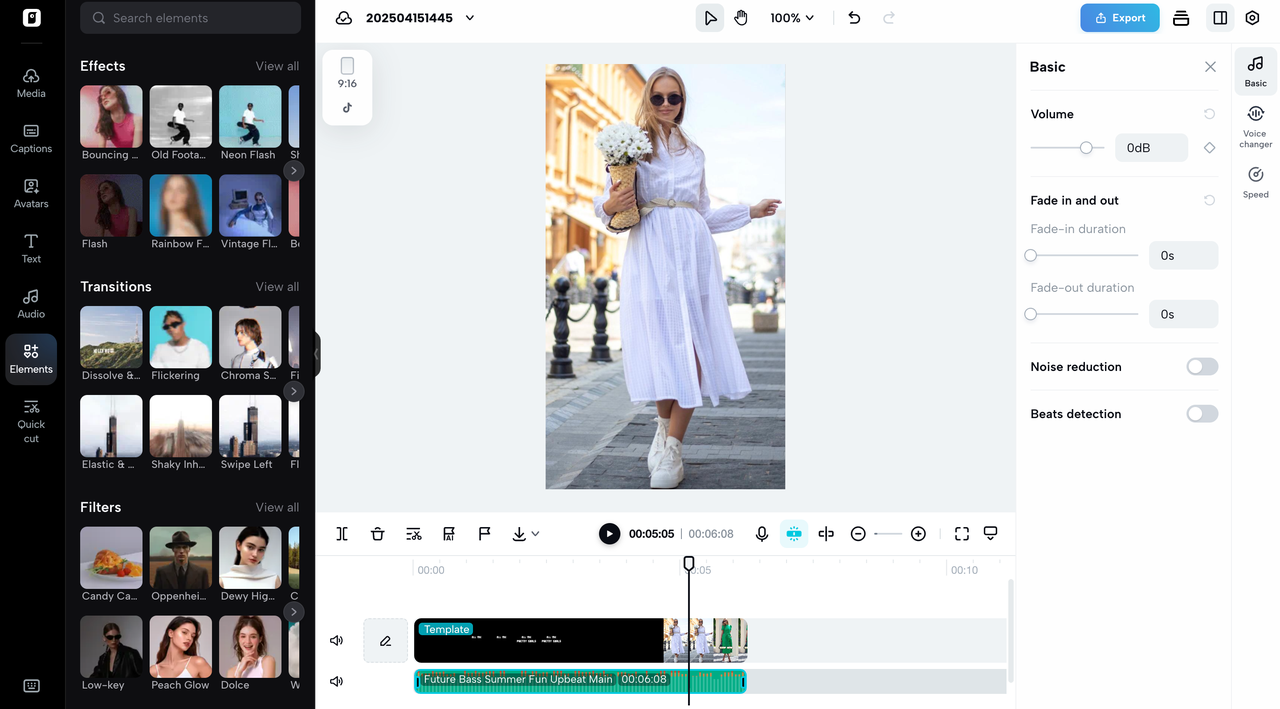1280x709 pixels.
Task: Undo the last action
Action: (x=854, y=18)
